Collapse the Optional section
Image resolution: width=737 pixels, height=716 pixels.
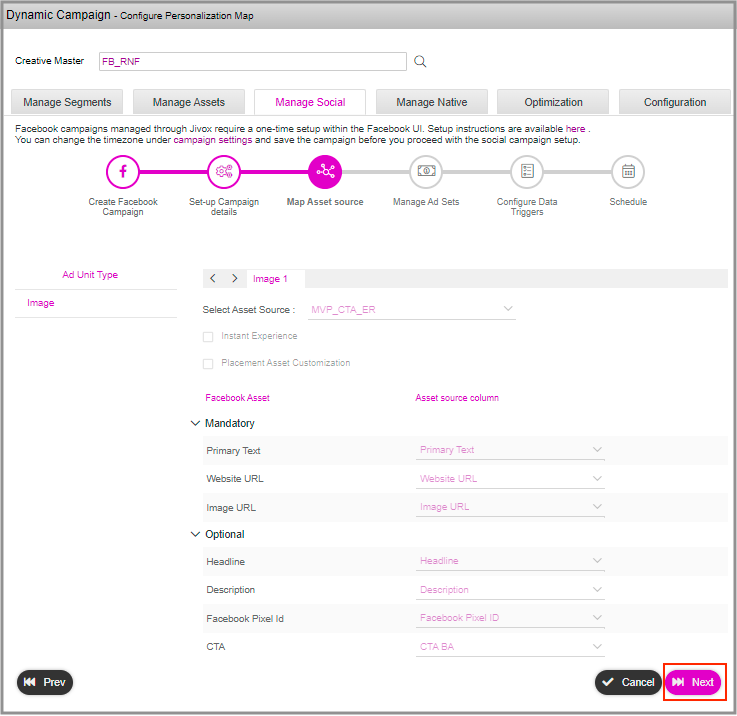[195, 534]
